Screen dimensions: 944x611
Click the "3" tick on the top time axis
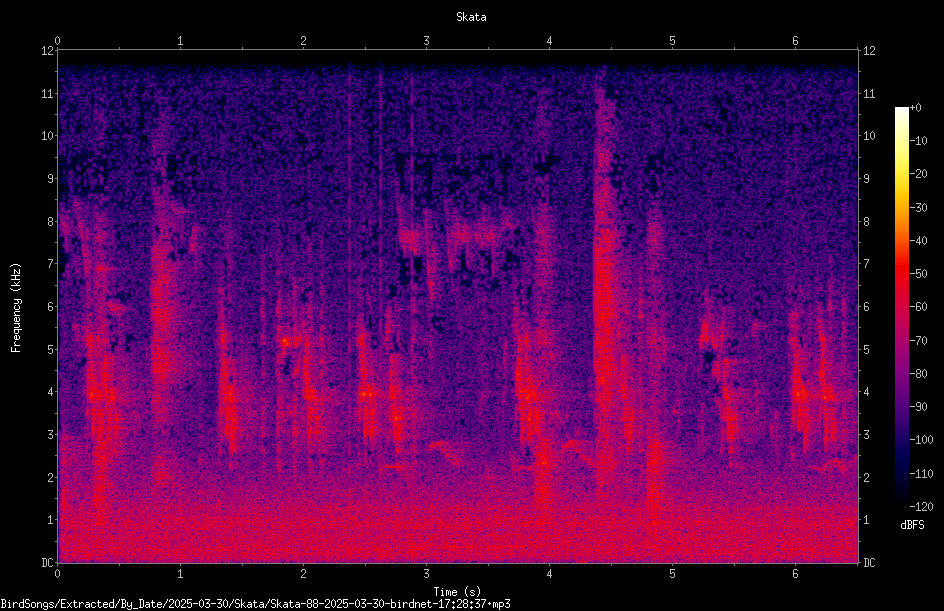426,41
